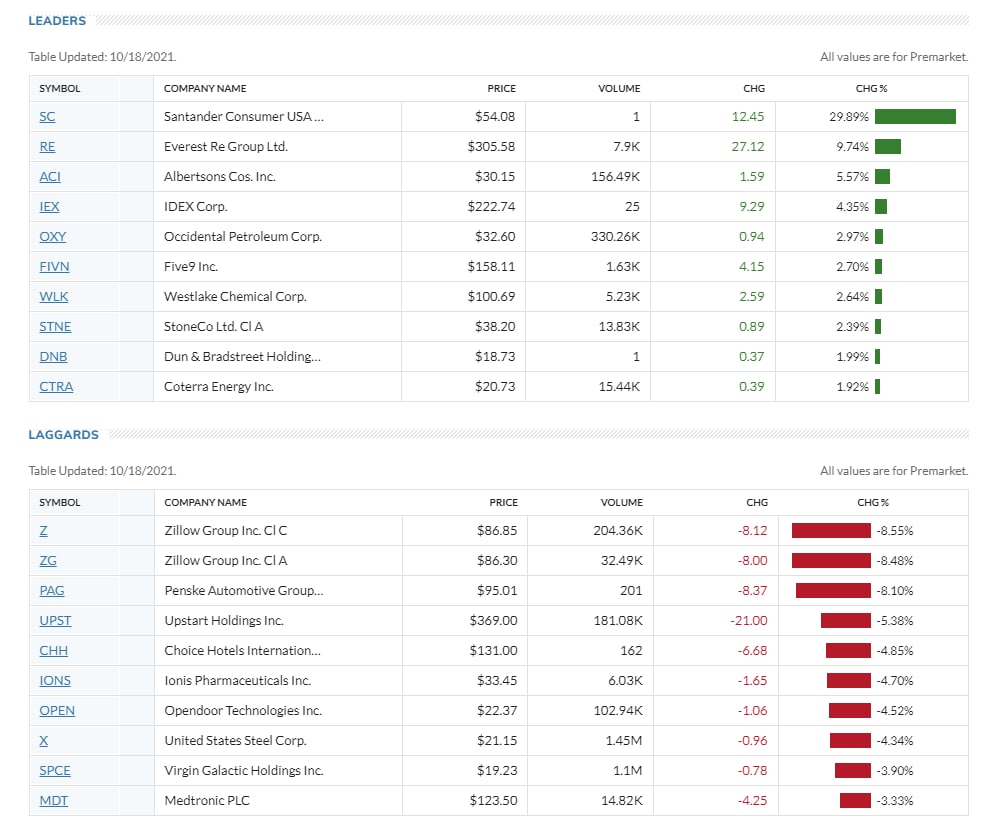Viewport: 988px width, 828px height.
Task: Select Albertsons Cos. Inc. name
Action: click(x=220, y=177)
